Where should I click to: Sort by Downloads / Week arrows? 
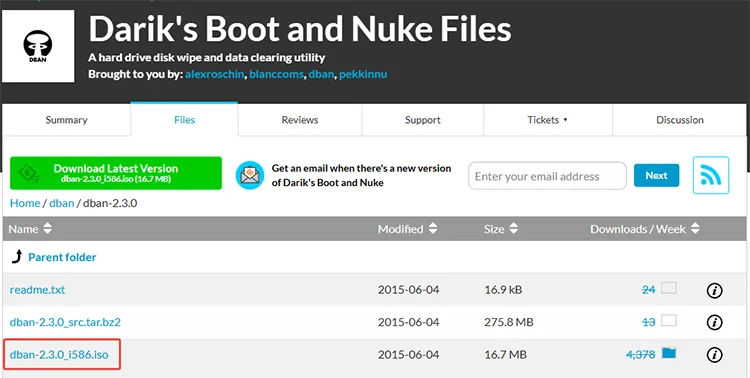tap(695, 229)
